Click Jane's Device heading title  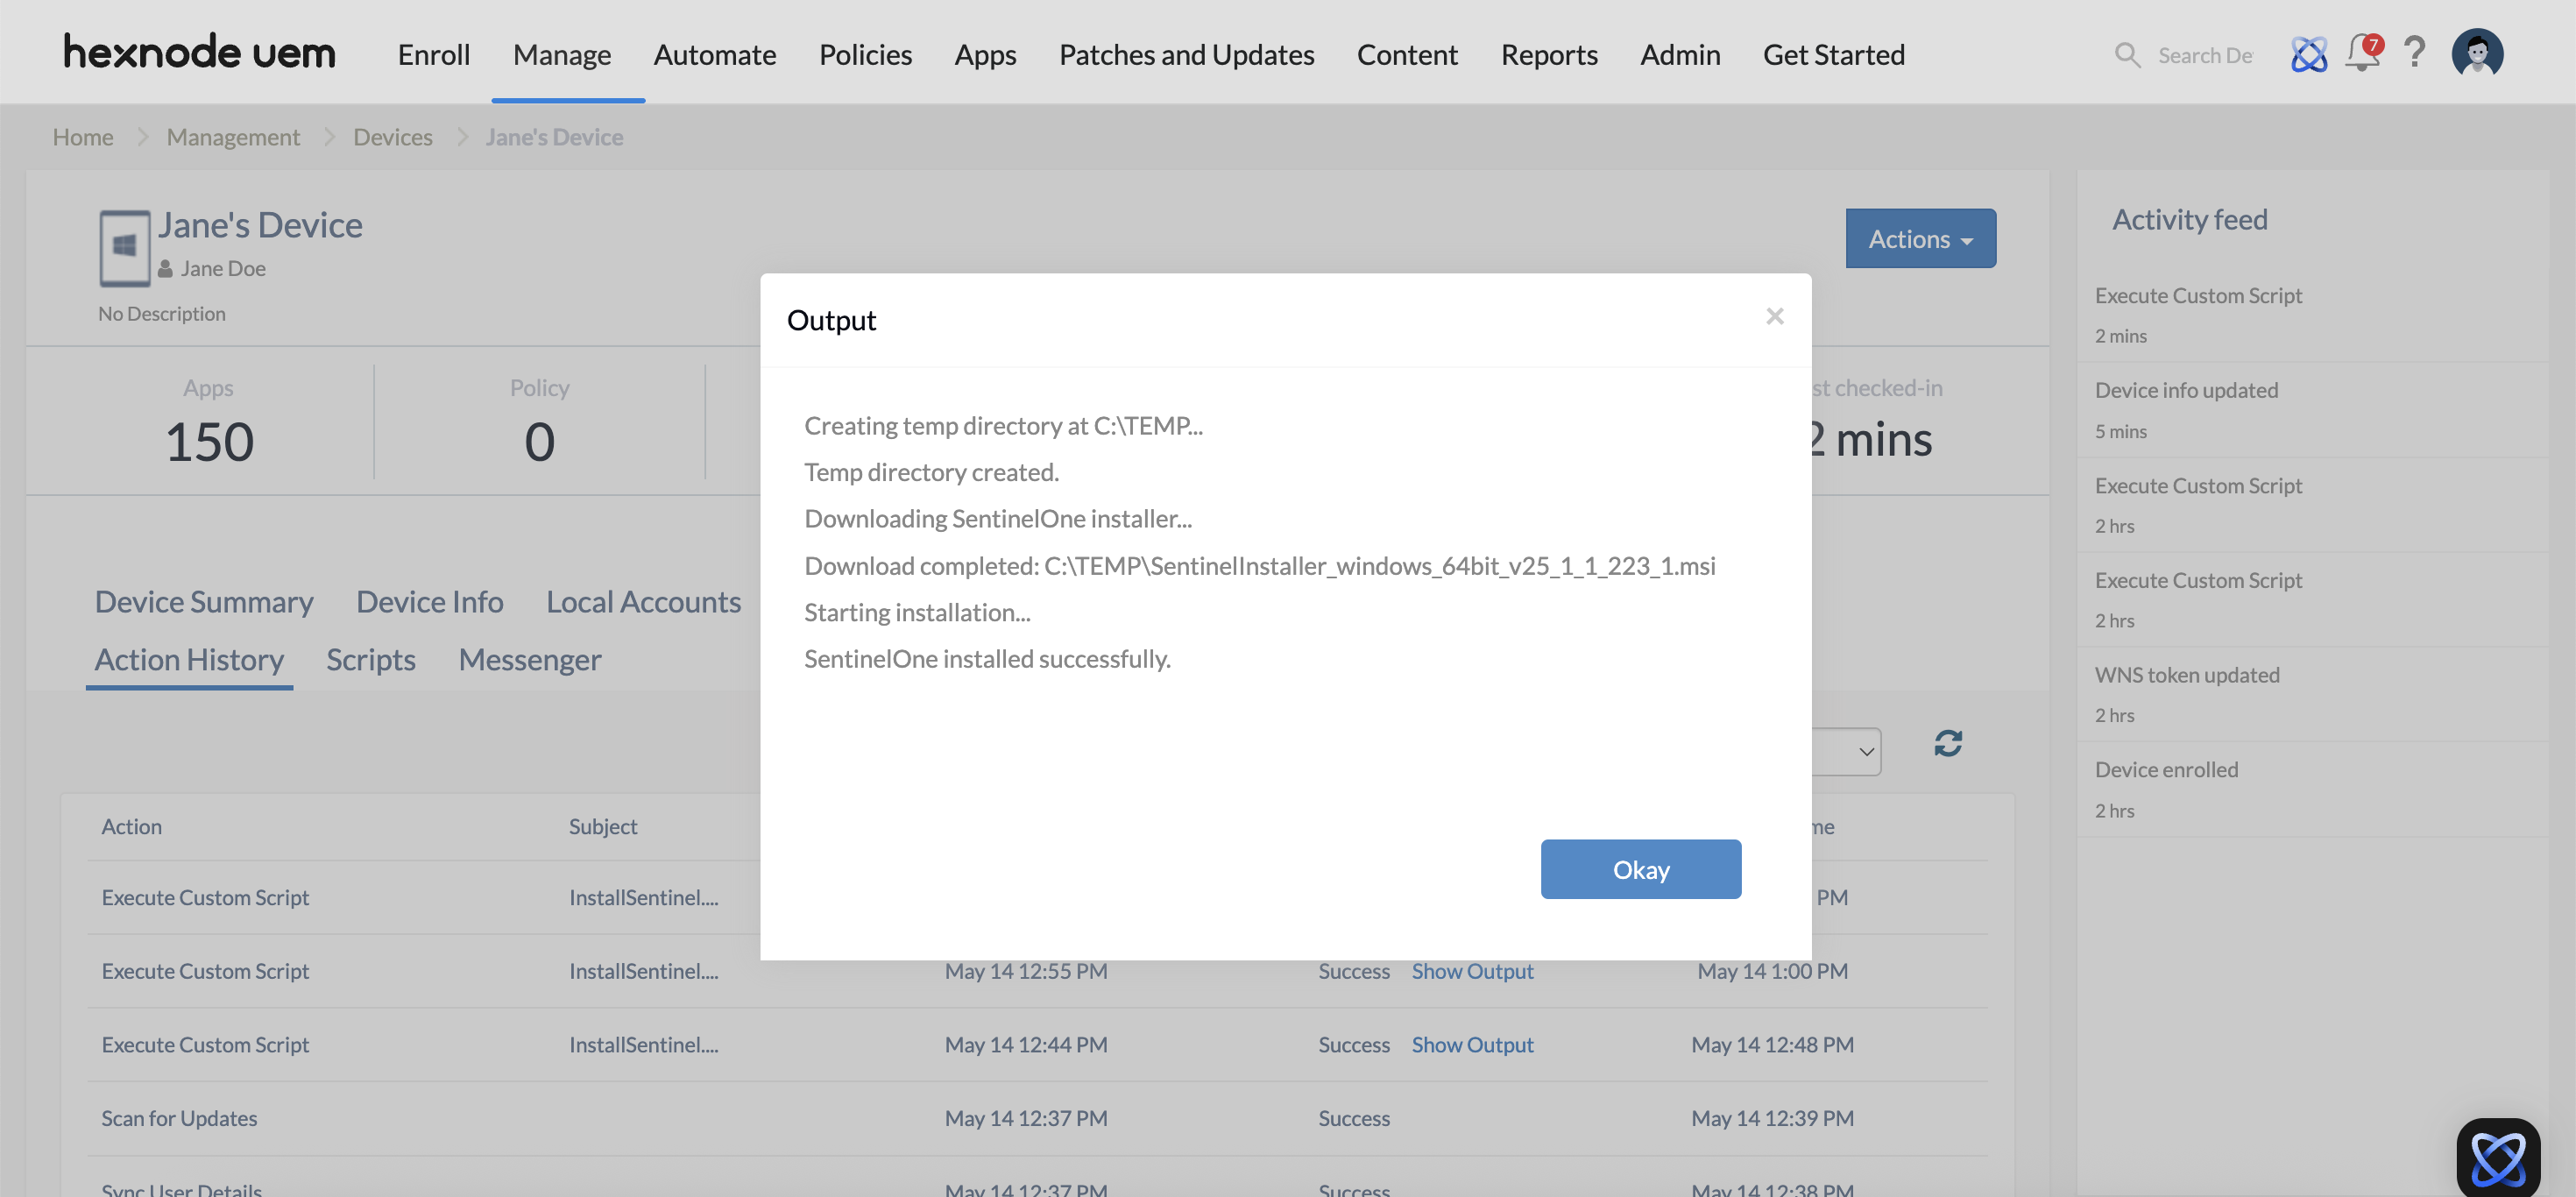pos(260,224)
